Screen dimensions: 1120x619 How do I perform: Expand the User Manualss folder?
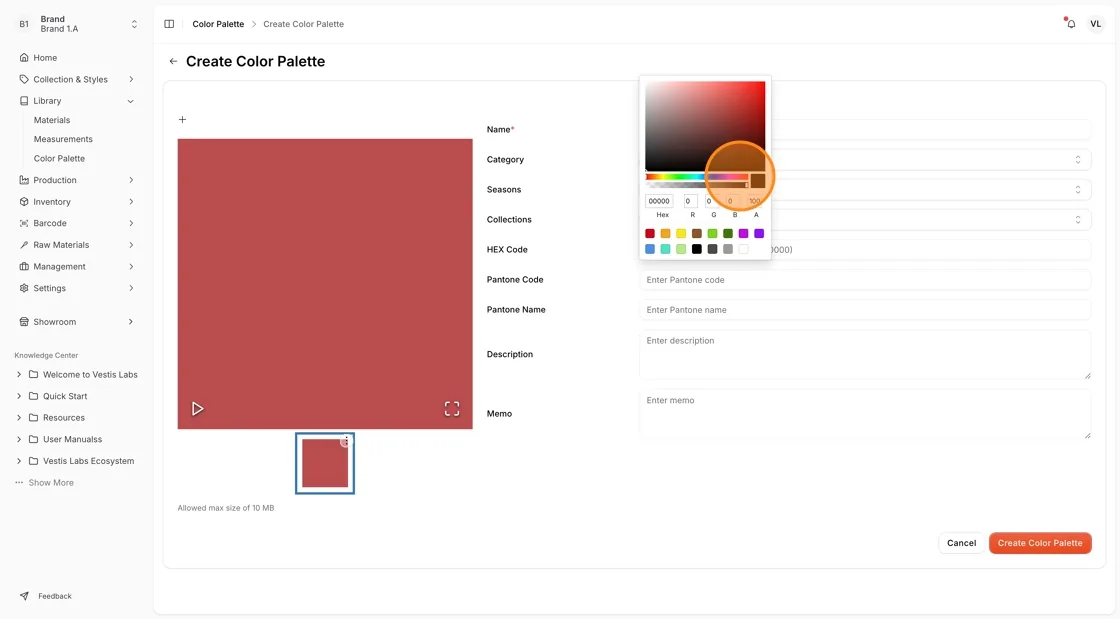tap(19, 439)
